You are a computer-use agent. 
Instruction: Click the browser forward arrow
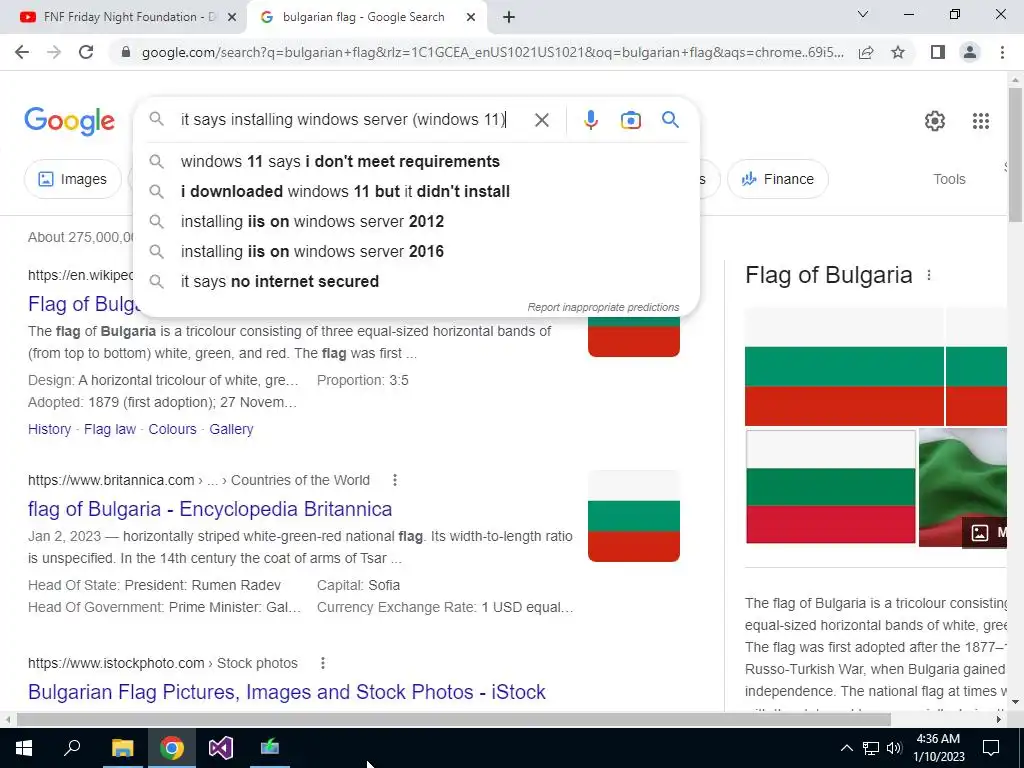[x=54, y=52]
